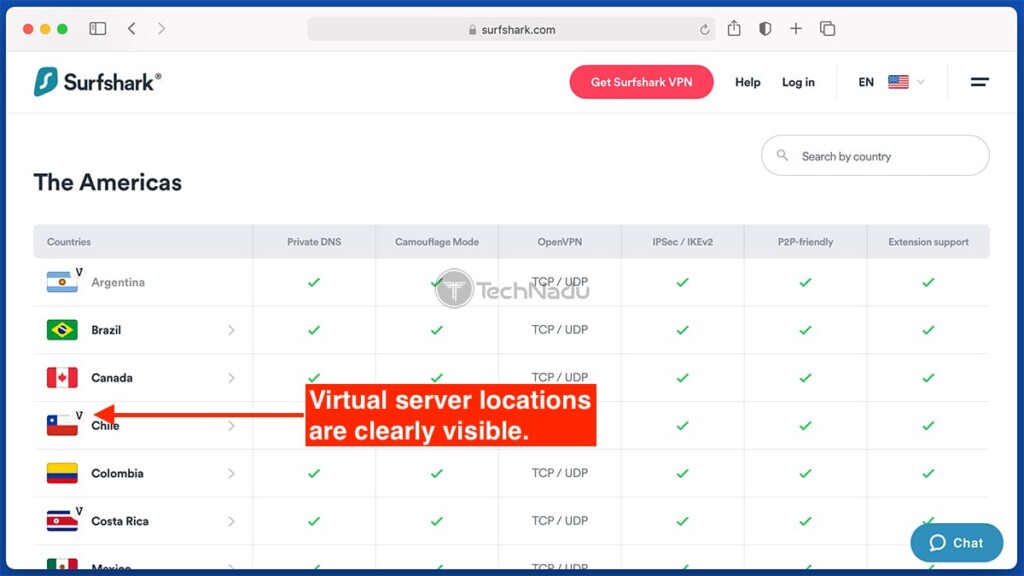Click Argentina's Extension support checkmark
Image resolution: width=1024 pixels, height=576 pixels.
point(928,283)
